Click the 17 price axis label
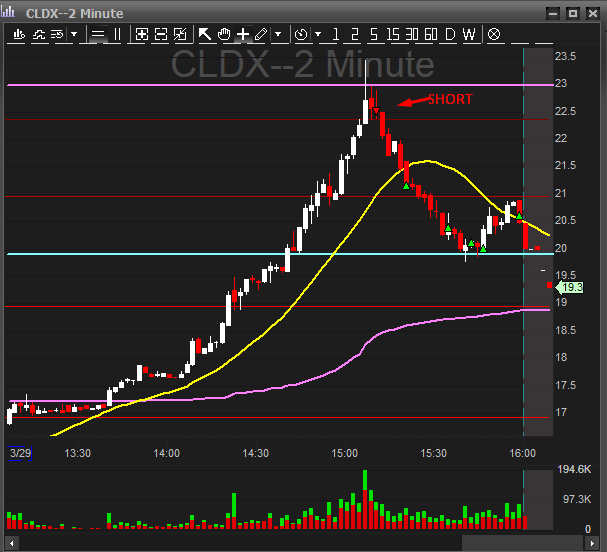Image resolution: width=607 pixels, height=552 pixels. (561, 412)
